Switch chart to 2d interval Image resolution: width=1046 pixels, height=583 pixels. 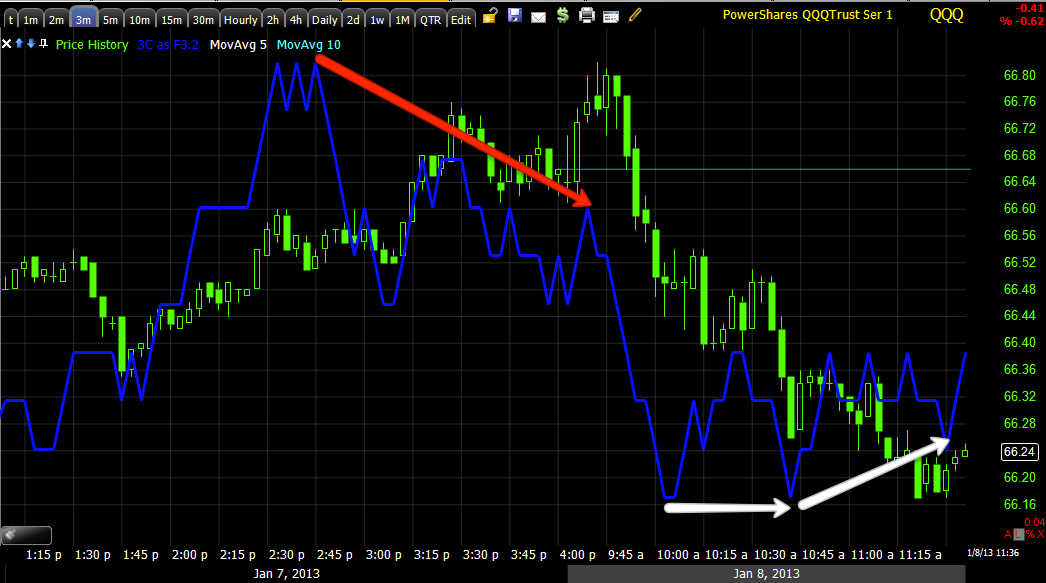click(354, 19)
